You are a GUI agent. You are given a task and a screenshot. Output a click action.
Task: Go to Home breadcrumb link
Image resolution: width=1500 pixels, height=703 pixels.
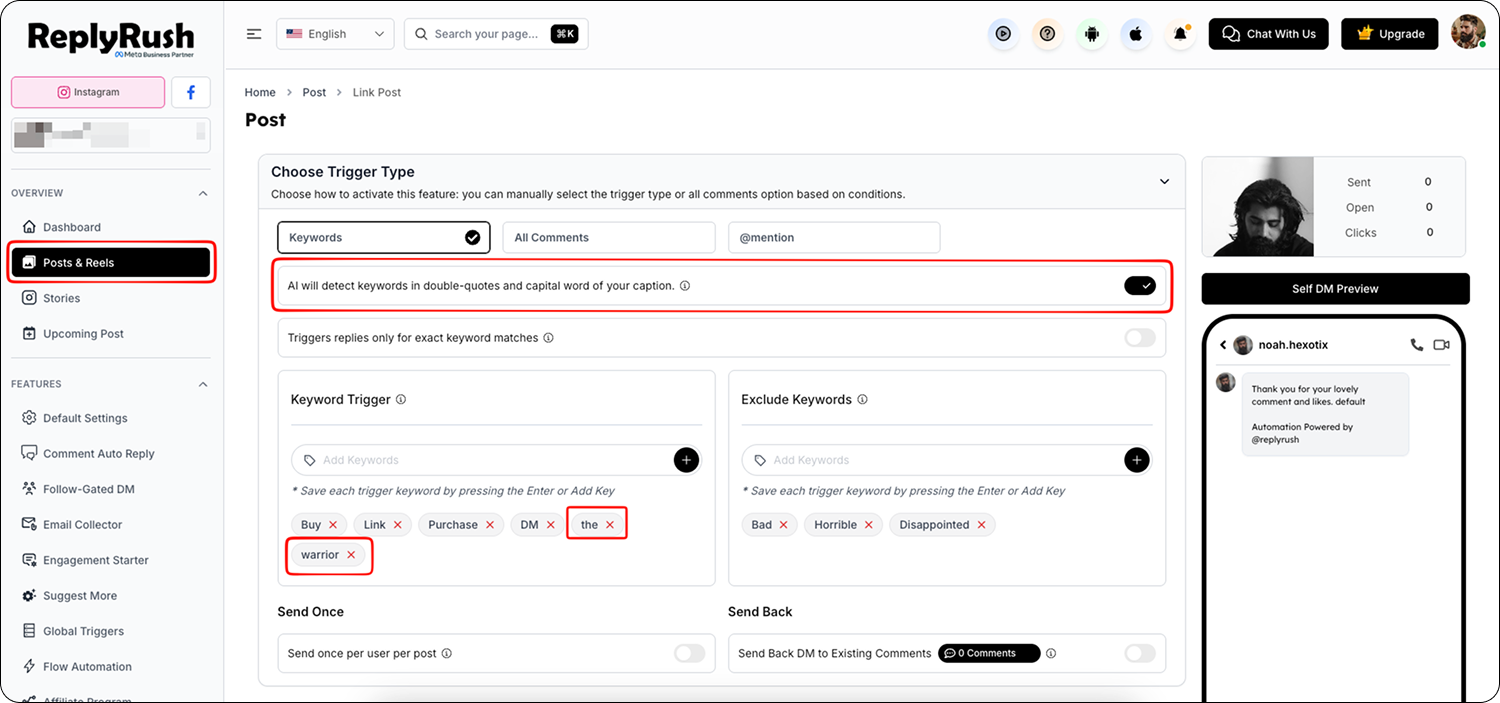click(x=260, y=92)
